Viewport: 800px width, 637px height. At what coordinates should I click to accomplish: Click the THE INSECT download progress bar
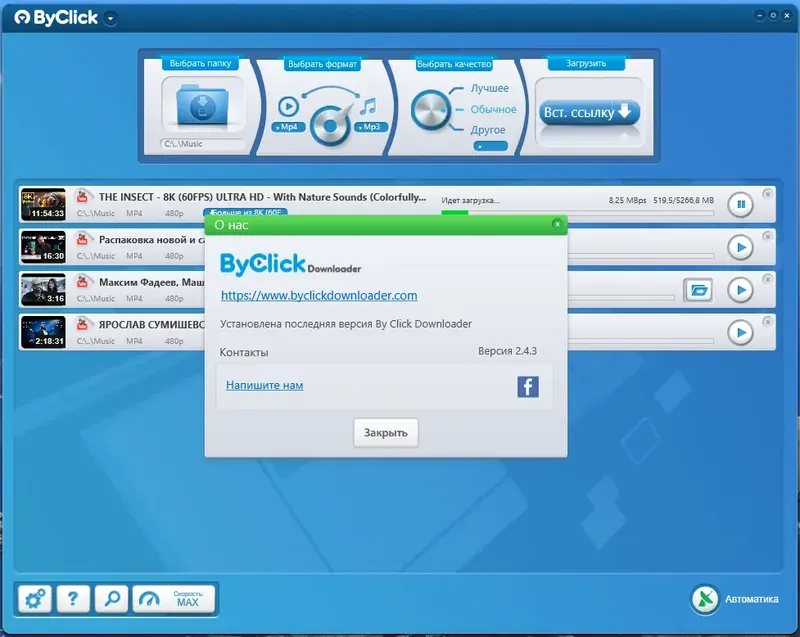click(x=577, y=213)
